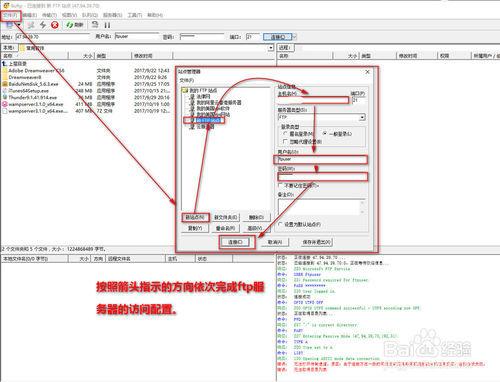Click the 连接 button in quick connect bar
This screenshot has width=500, height=382.
point(277,37)
